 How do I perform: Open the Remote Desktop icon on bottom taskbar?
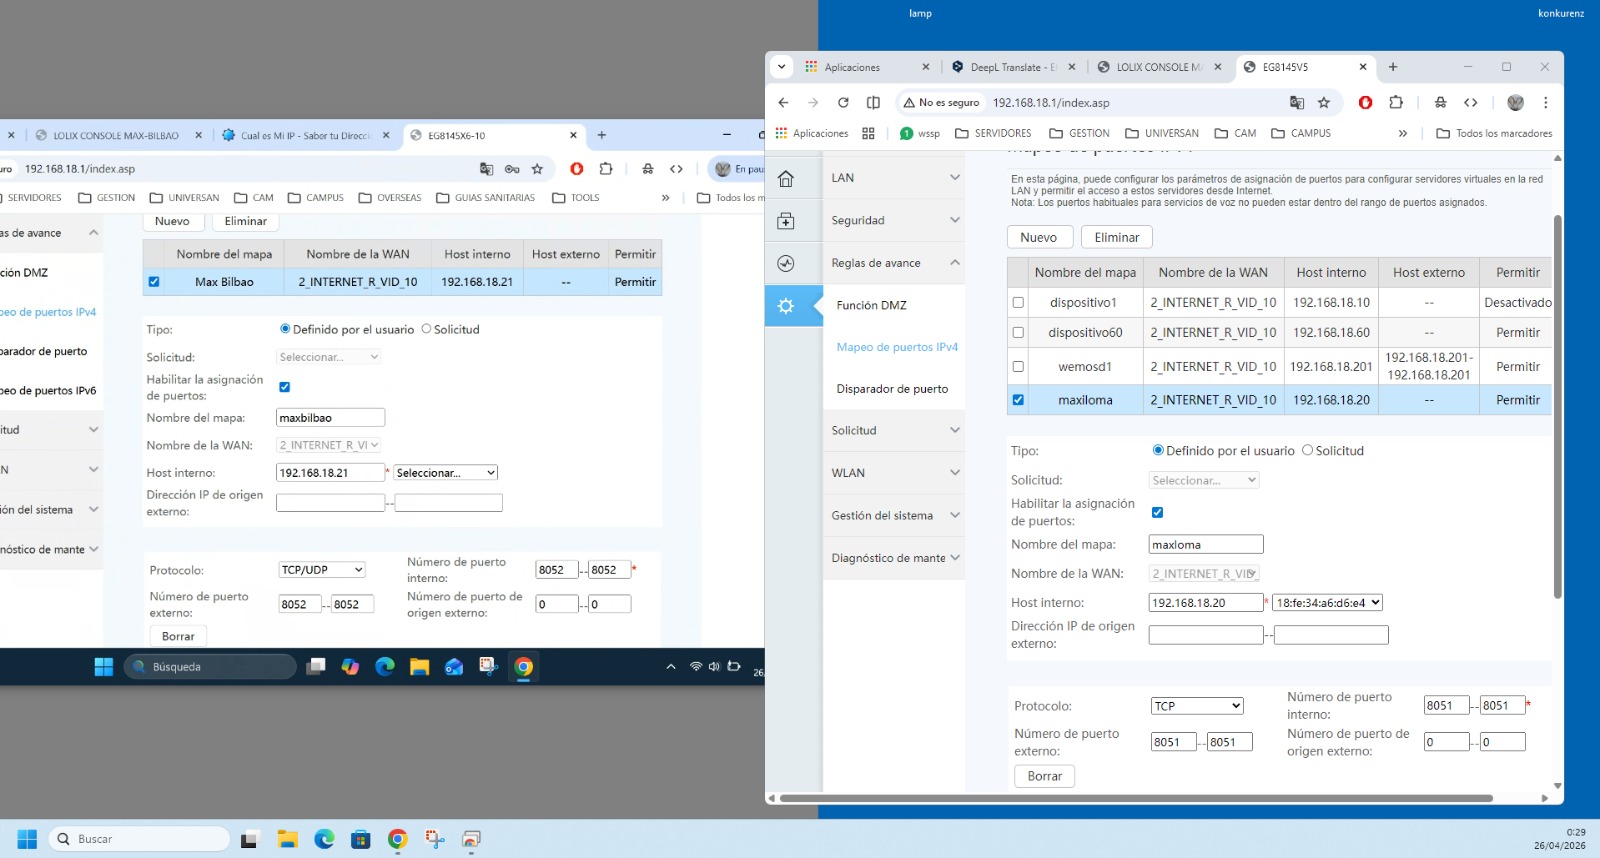coord(471,839)
